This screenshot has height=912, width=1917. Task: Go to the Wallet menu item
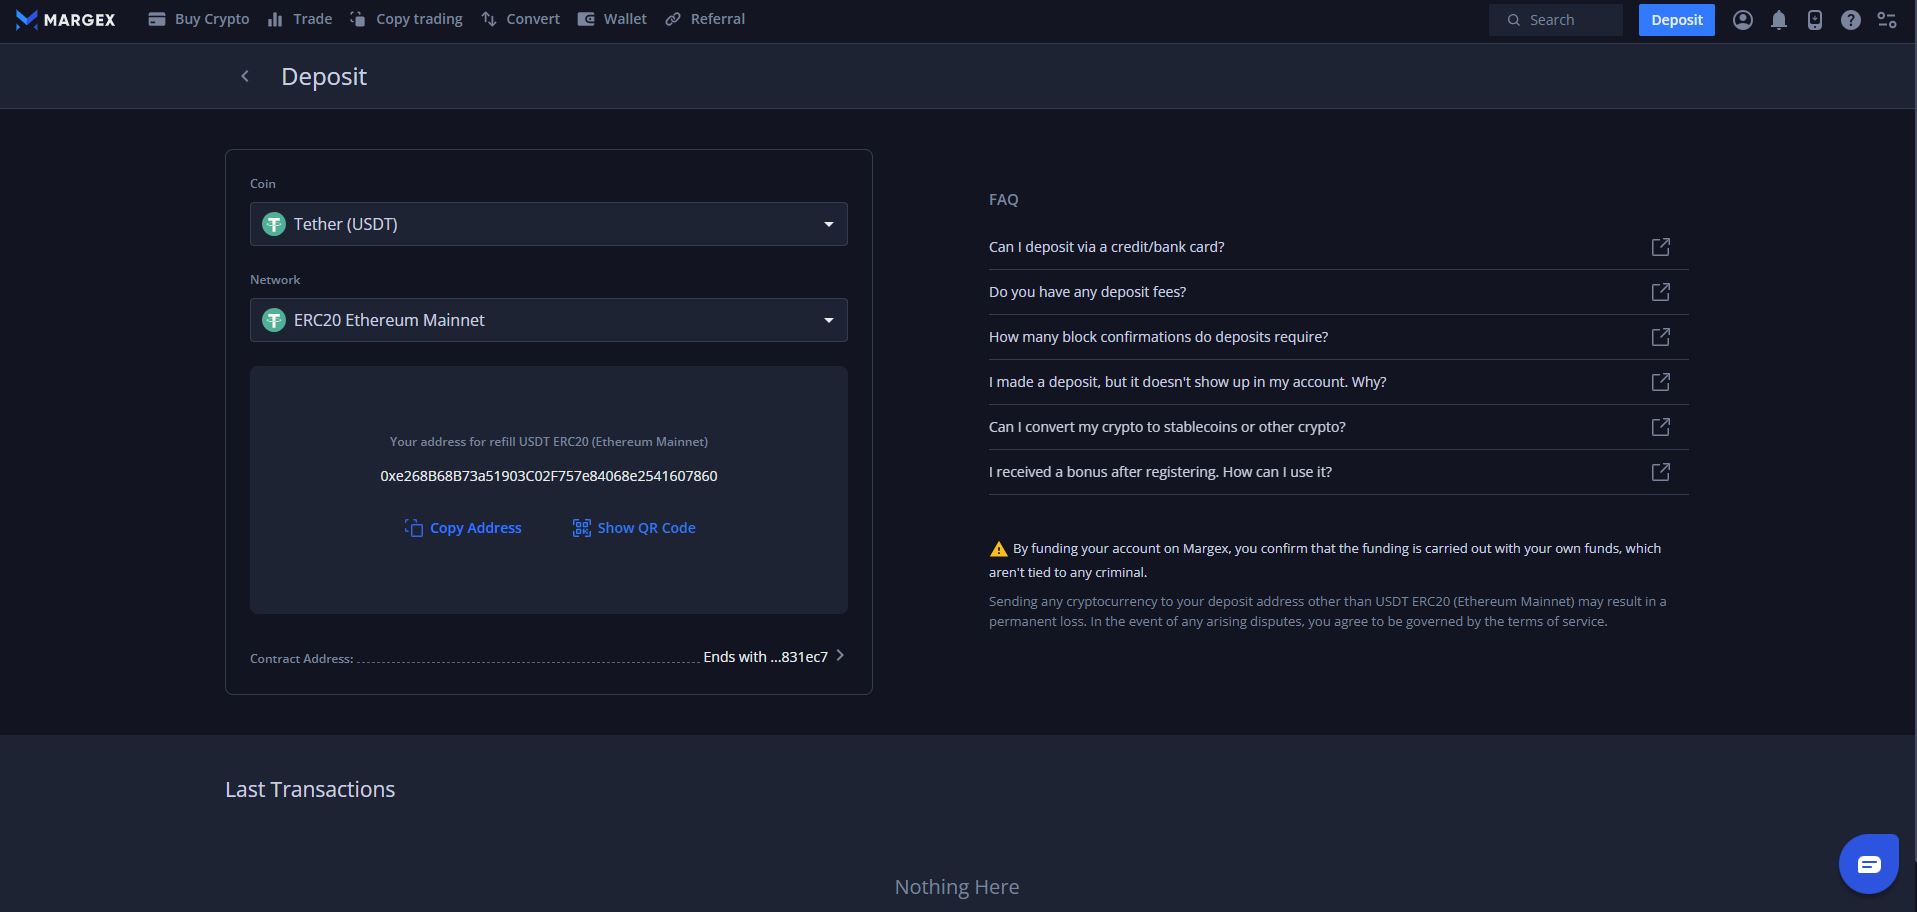[612, 19]
